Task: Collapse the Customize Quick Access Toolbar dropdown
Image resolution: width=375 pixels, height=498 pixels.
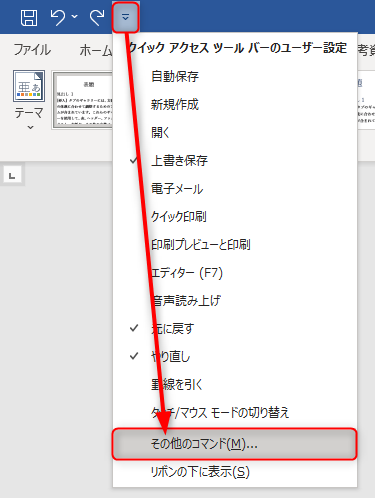Action: click(125, 17)
